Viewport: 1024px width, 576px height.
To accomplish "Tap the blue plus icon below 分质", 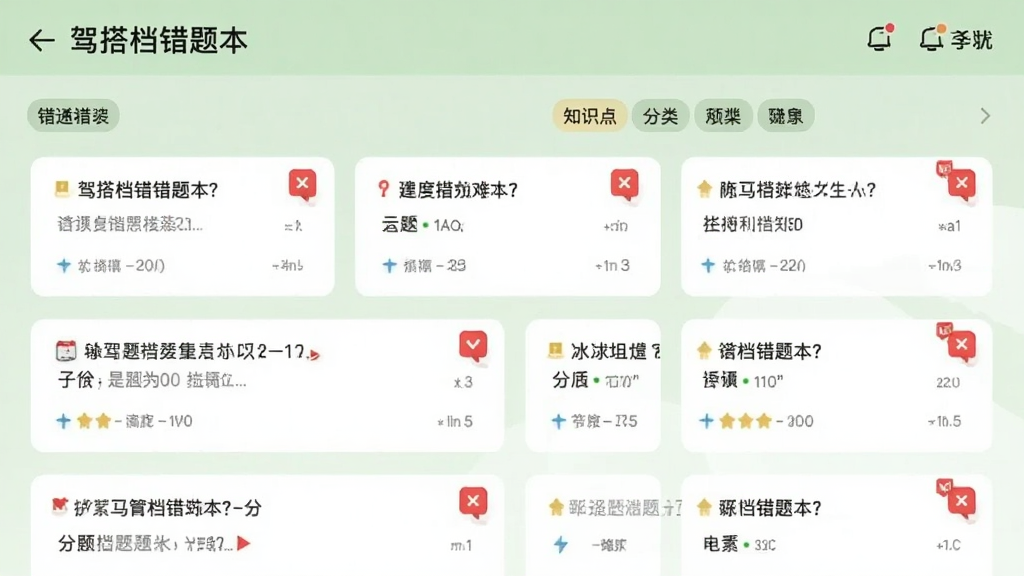I will pyautogui.click(x=558, y=421).
